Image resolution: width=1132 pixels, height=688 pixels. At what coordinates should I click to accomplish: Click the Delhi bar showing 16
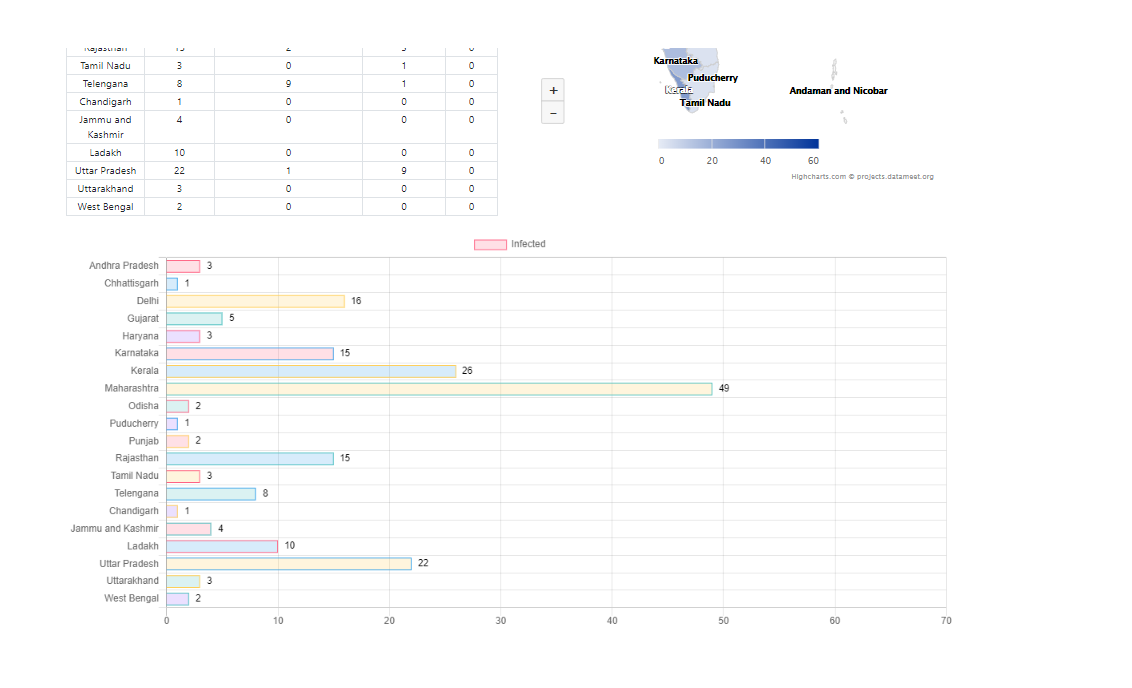point(256,301)
